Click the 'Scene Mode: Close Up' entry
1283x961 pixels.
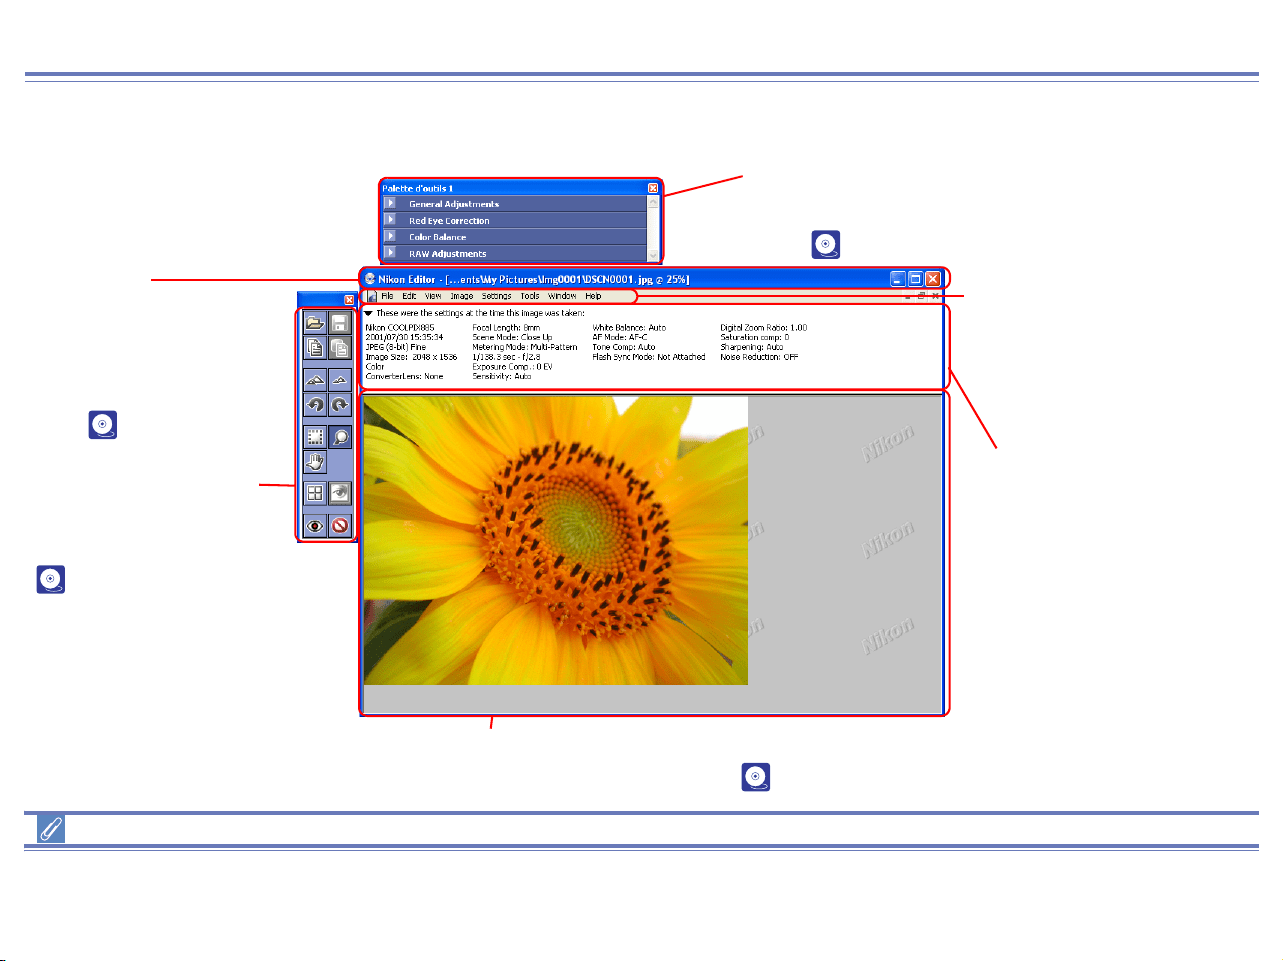pyautogui.click(x=512, y=337)
